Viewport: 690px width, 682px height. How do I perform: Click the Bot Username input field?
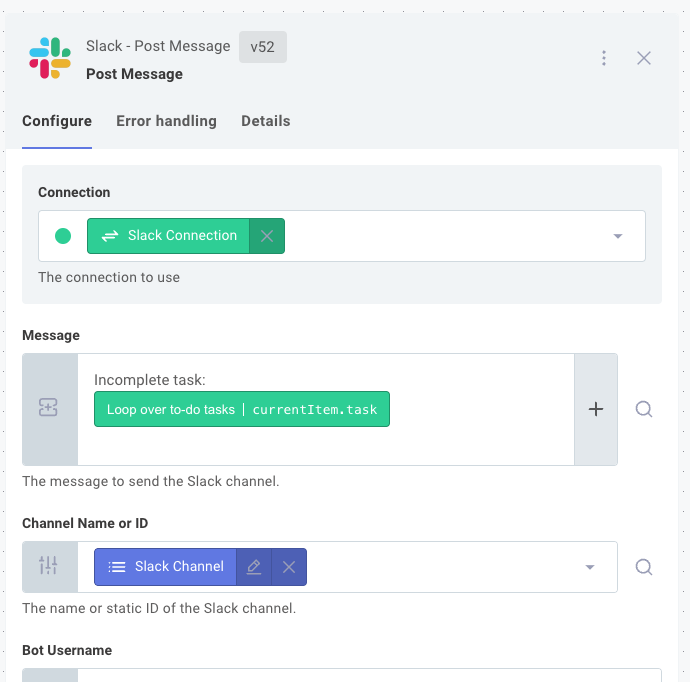click(342, 675)
